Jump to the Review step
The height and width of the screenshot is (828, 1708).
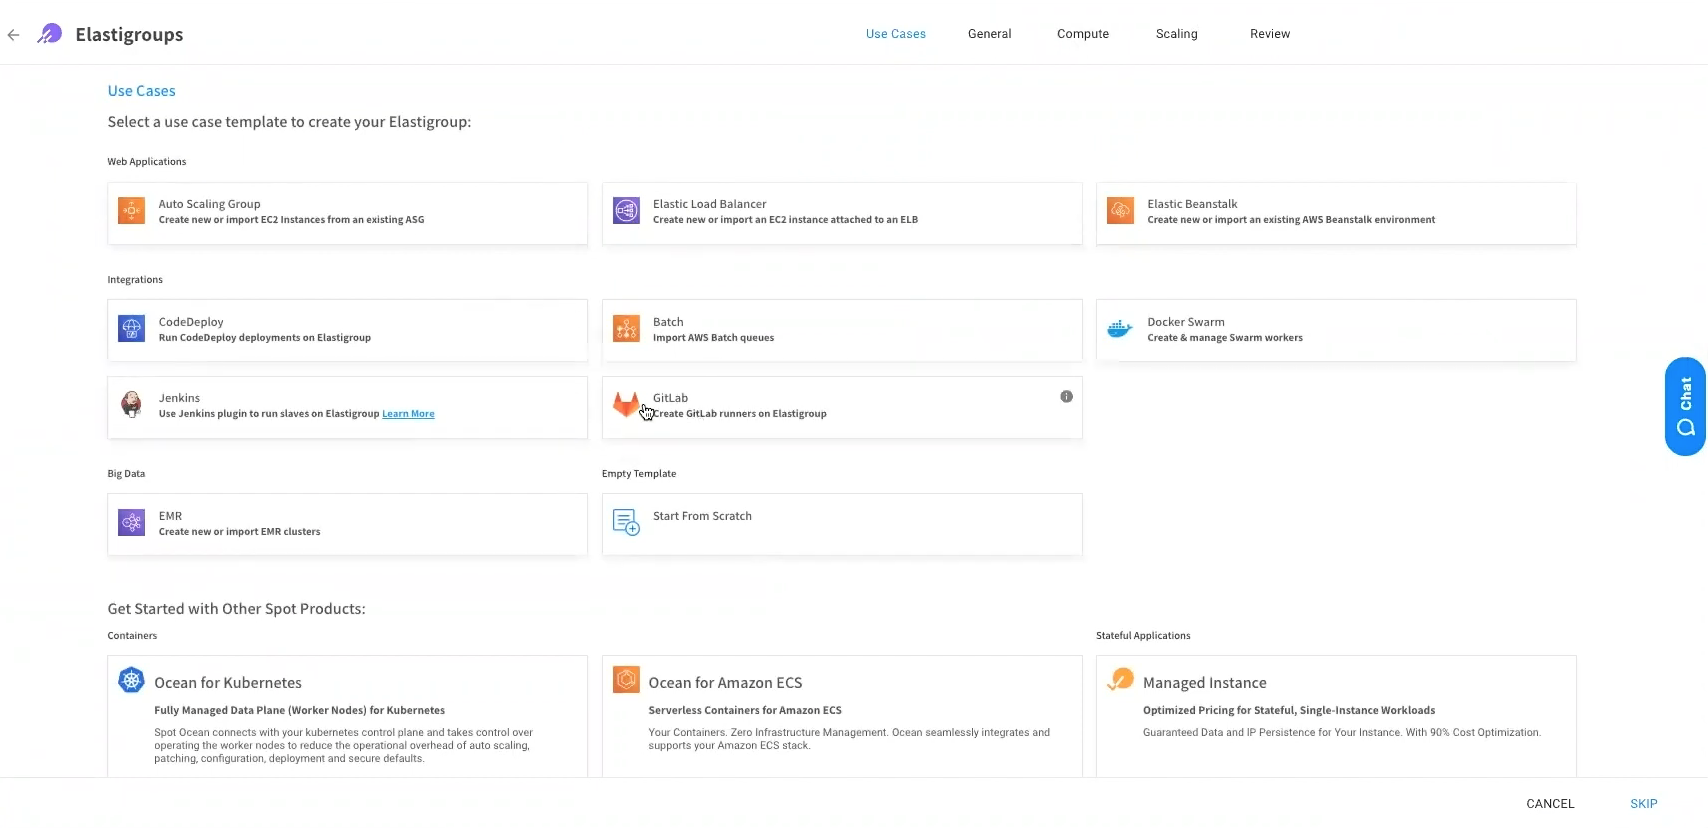(x=1269, y=34)
